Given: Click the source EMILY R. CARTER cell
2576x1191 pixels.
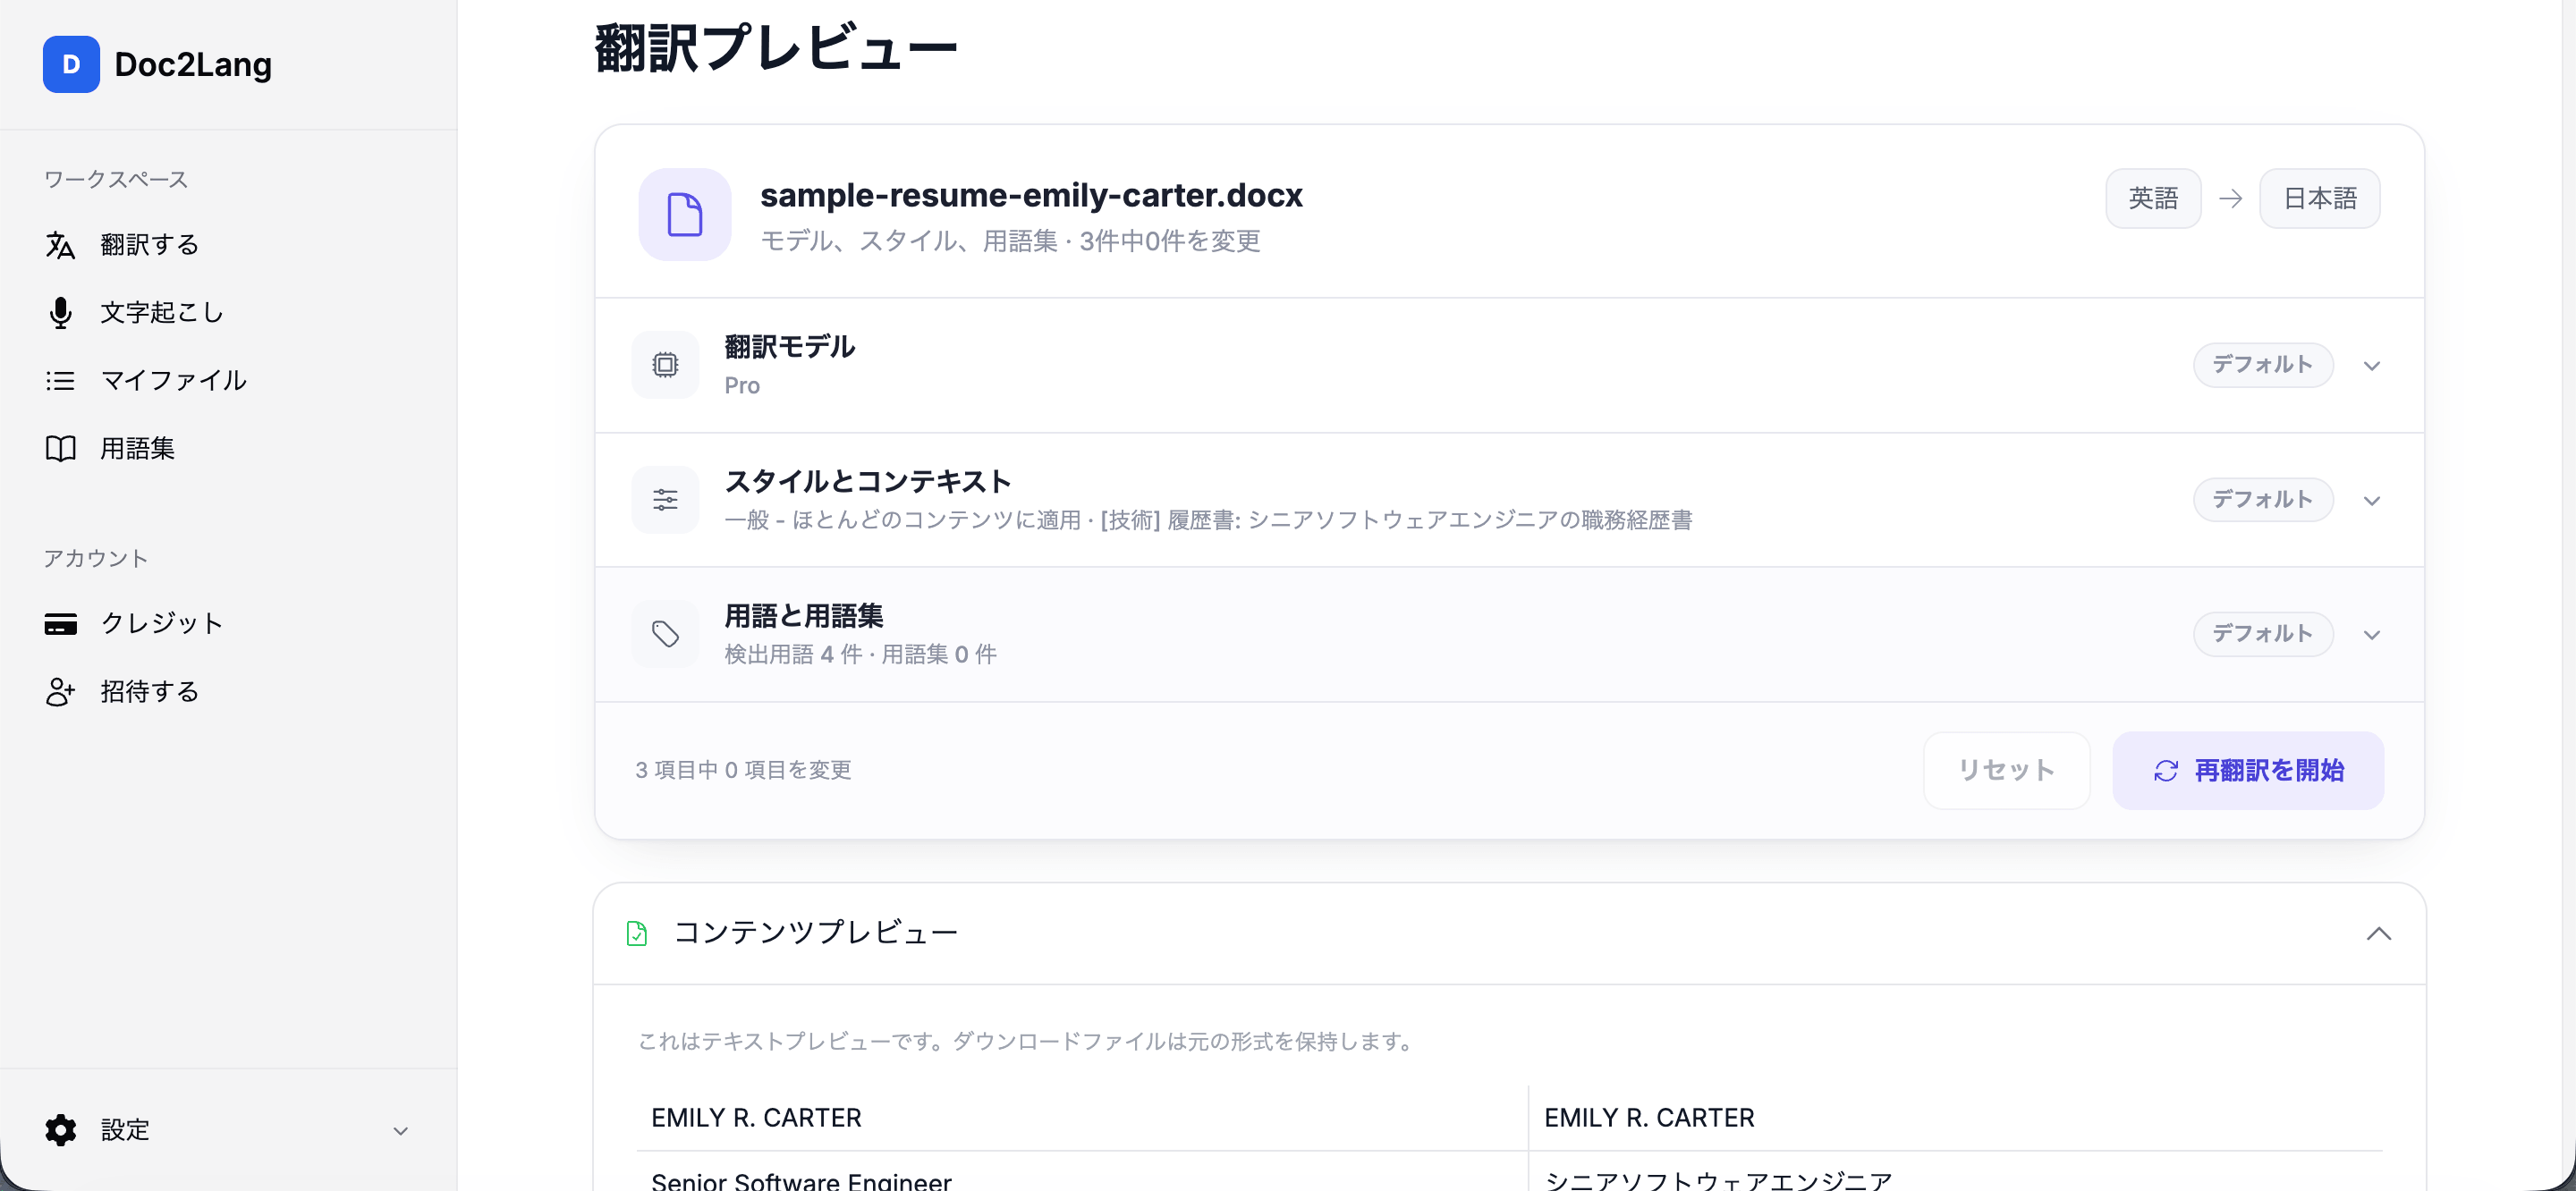Looking at the screenshot, I should [x=1082, y=1118].
